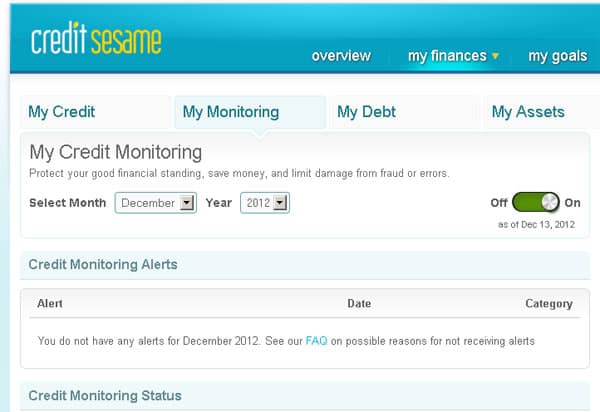Click the Alert column header
The height and width of the screenshot is (412, 600).
click(50, 303)
